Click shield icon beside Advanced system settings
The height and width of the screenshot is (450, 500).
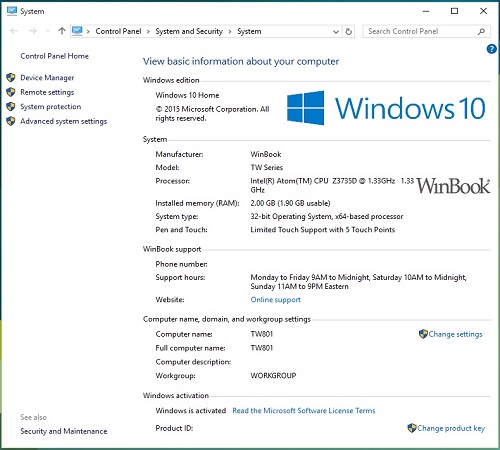pos(11,121)
